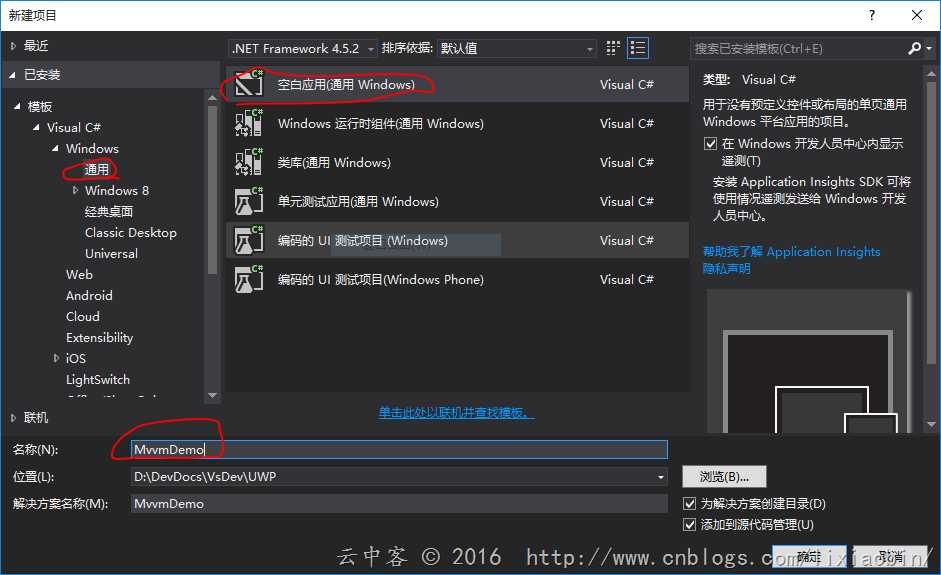Select Extensibility tree item

[x=99, y=337]
